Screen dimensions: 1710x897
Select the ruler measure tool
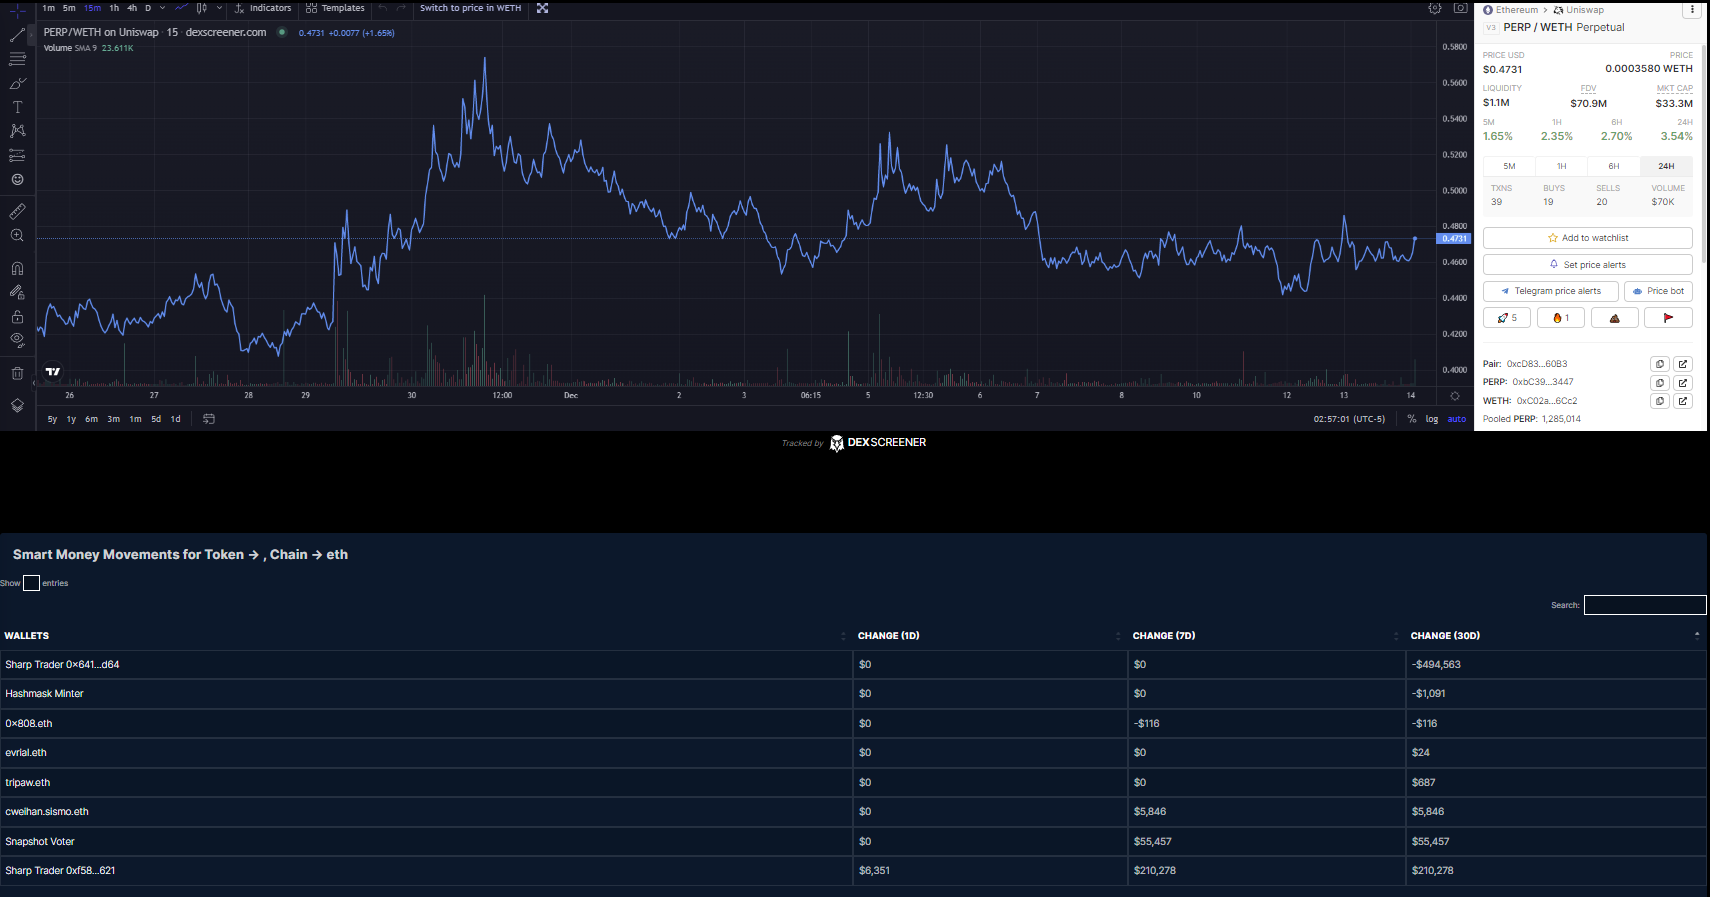pos(17,212)
